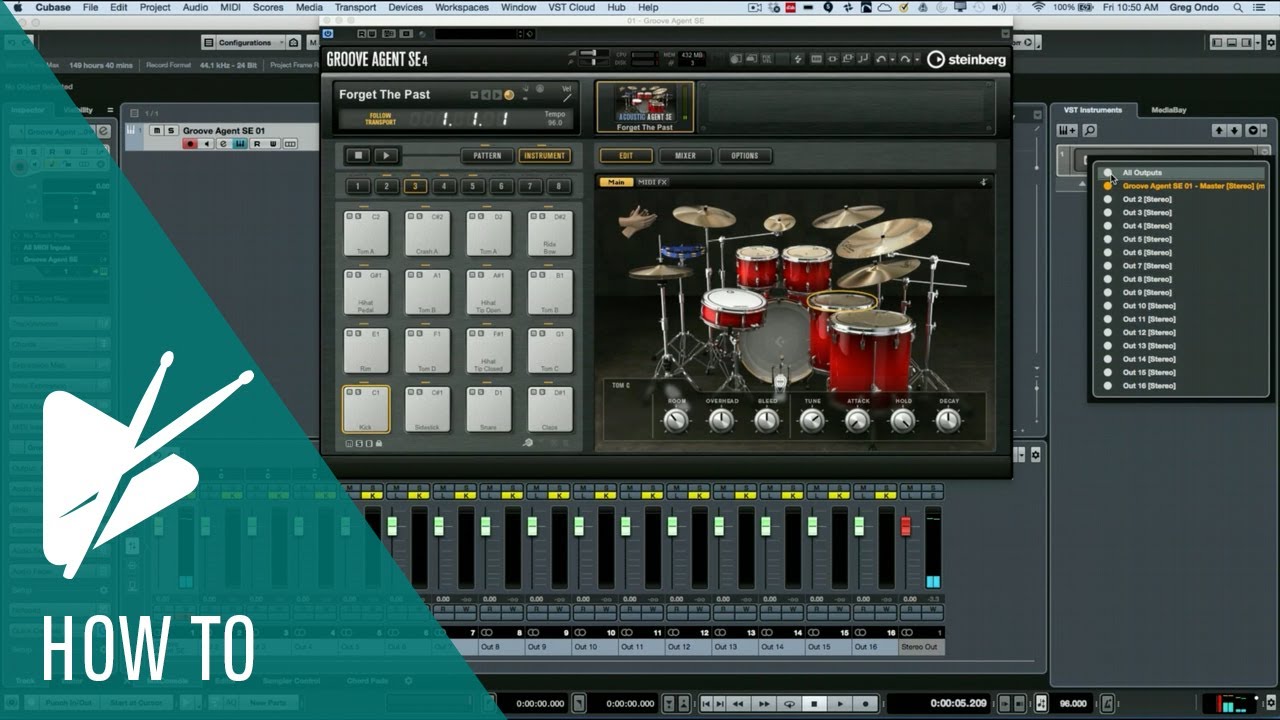The image size is (1280, 720).
Task: Solo the Groove Agent SE 01 track
Action: pos(171,131)
